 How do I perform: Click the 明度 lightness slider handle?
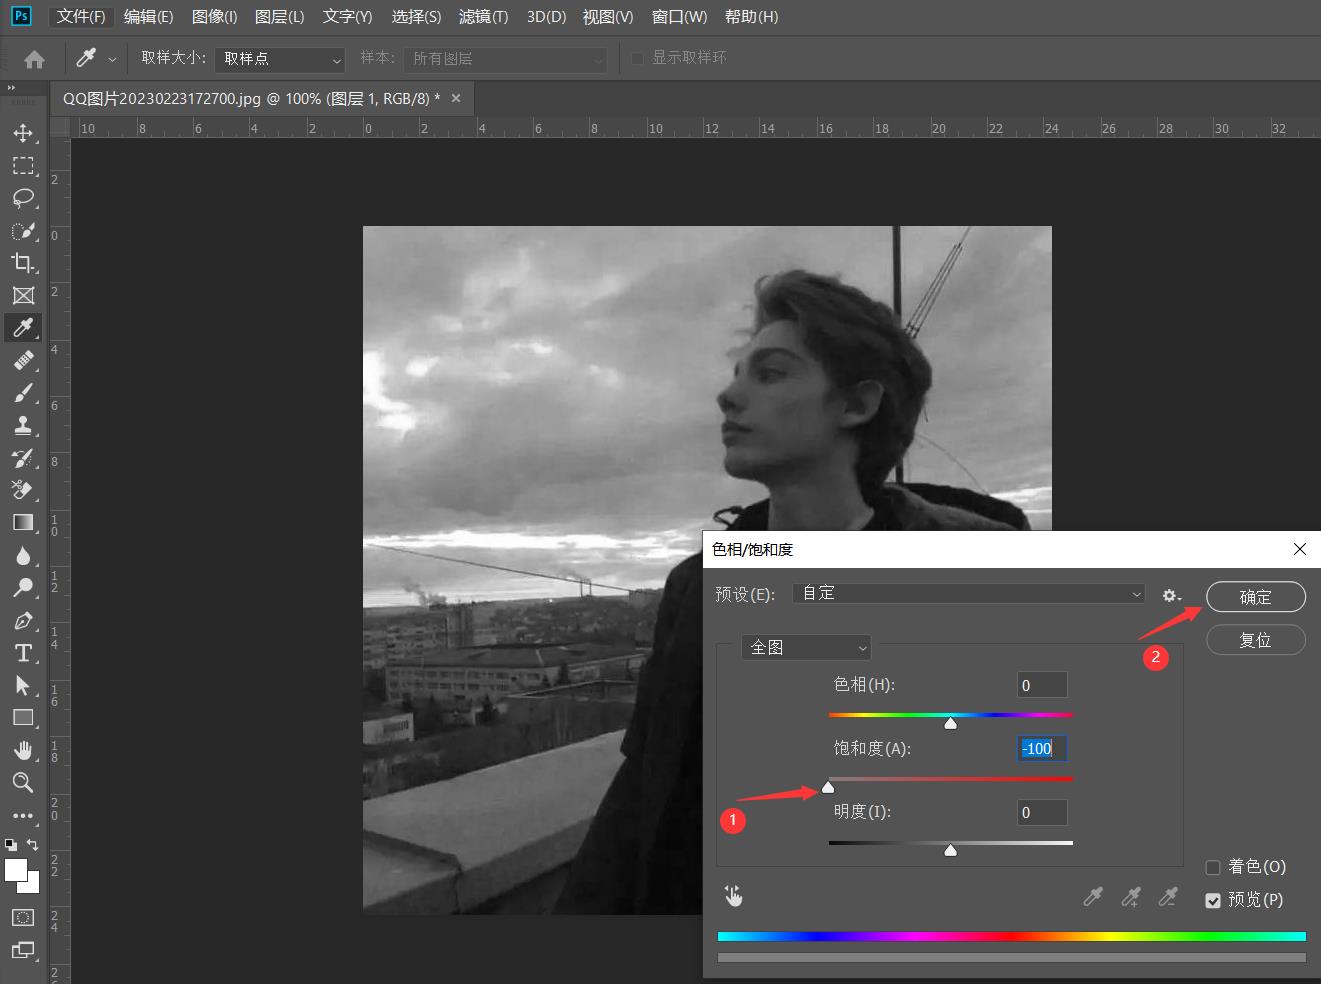951,850
